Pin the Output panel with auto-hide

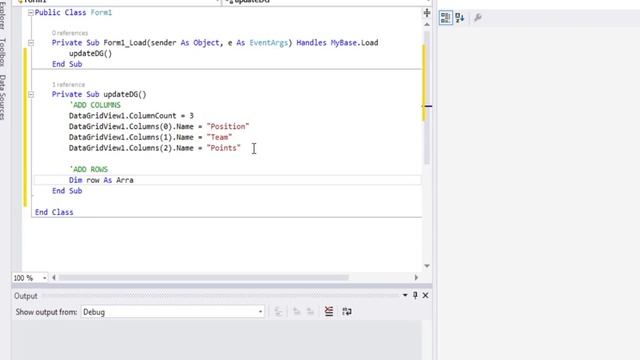[x=415, y=295]
